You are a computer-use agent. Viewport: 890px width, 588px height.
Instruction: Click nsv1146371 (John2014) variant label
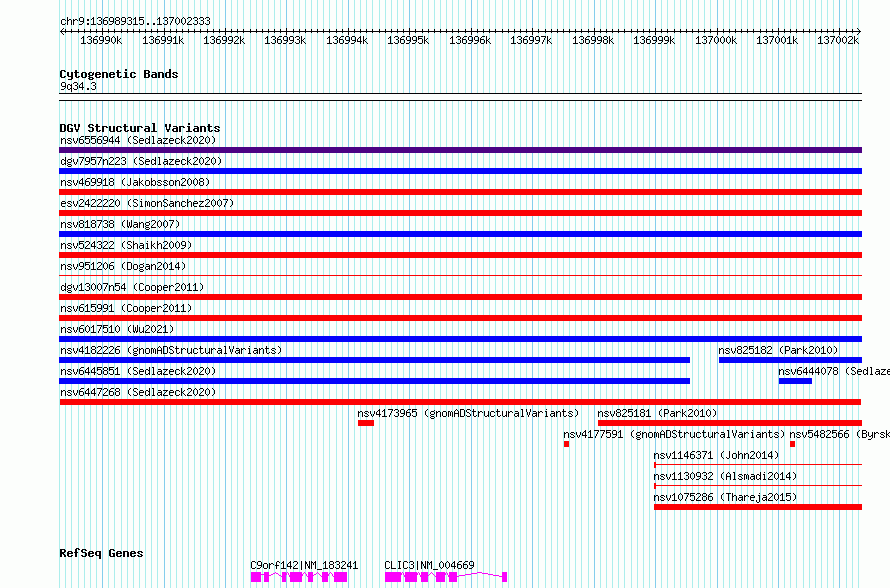pos(716,455)
